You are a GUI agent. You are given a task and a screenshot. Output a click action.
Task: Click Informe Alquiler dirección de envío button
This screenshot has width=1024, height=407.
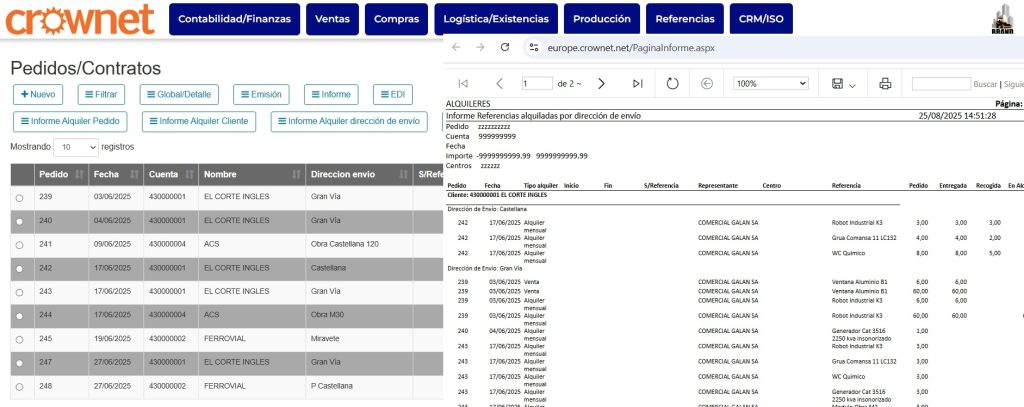coord(349,122)
